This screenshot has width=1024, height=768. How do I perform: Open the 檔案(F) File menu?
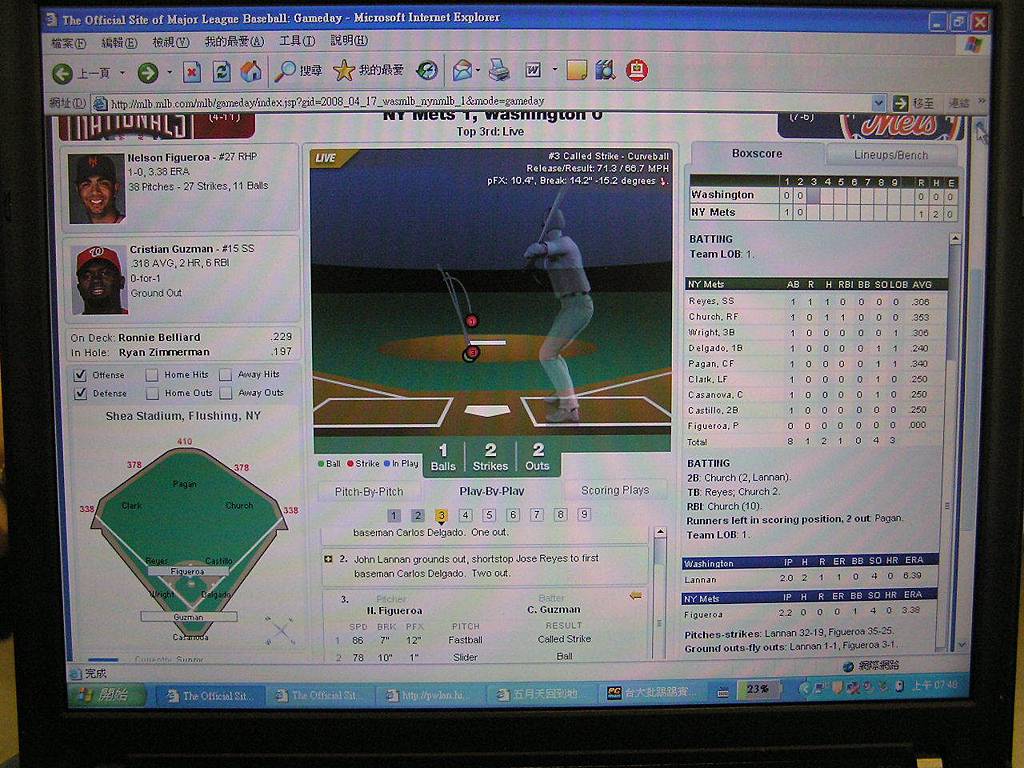click(68, 44)
